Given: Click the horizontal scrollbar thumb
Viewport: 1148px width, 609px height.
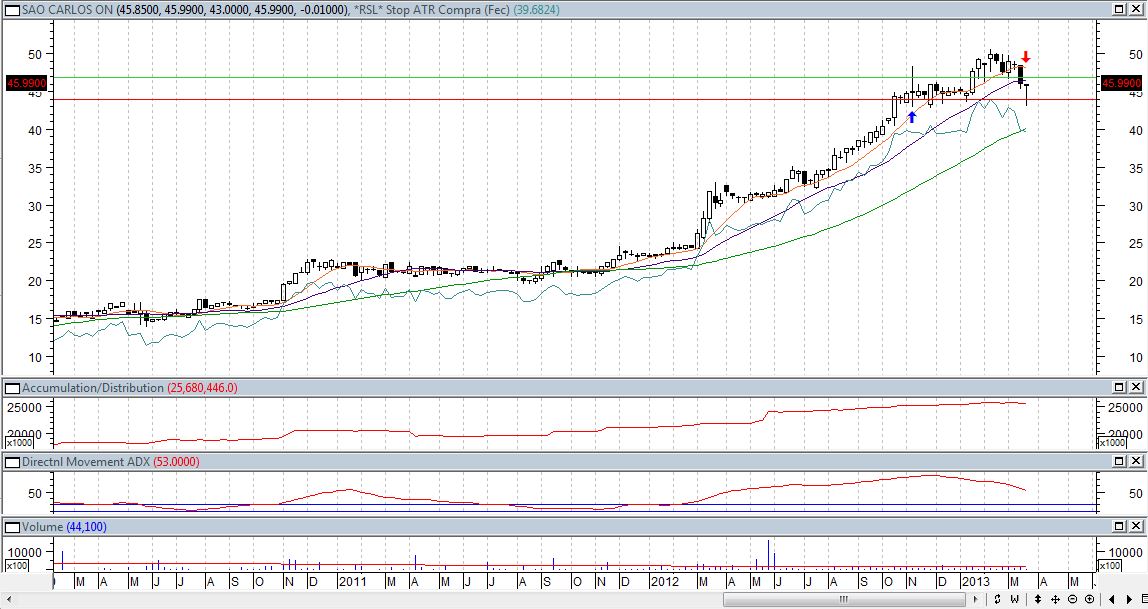Looking at the screenshot, I should [x=843, y=599].
